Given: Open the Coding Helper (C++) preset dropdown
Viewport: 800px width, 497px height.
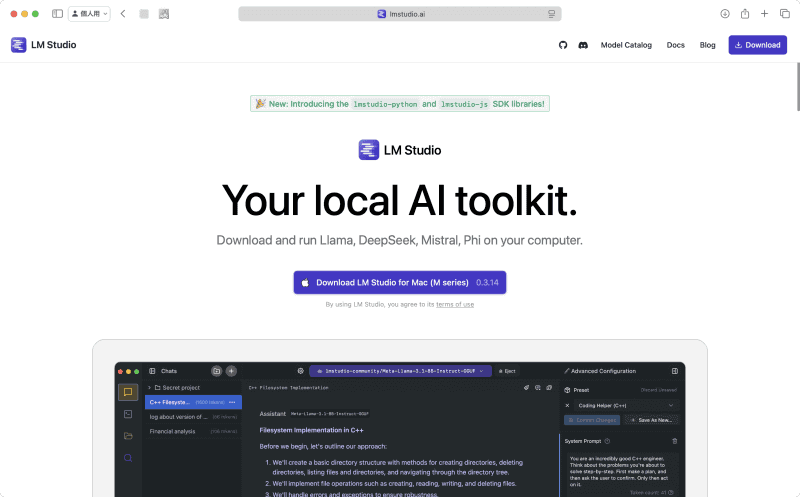Looking at the screenshot, I should click(627, 406).
